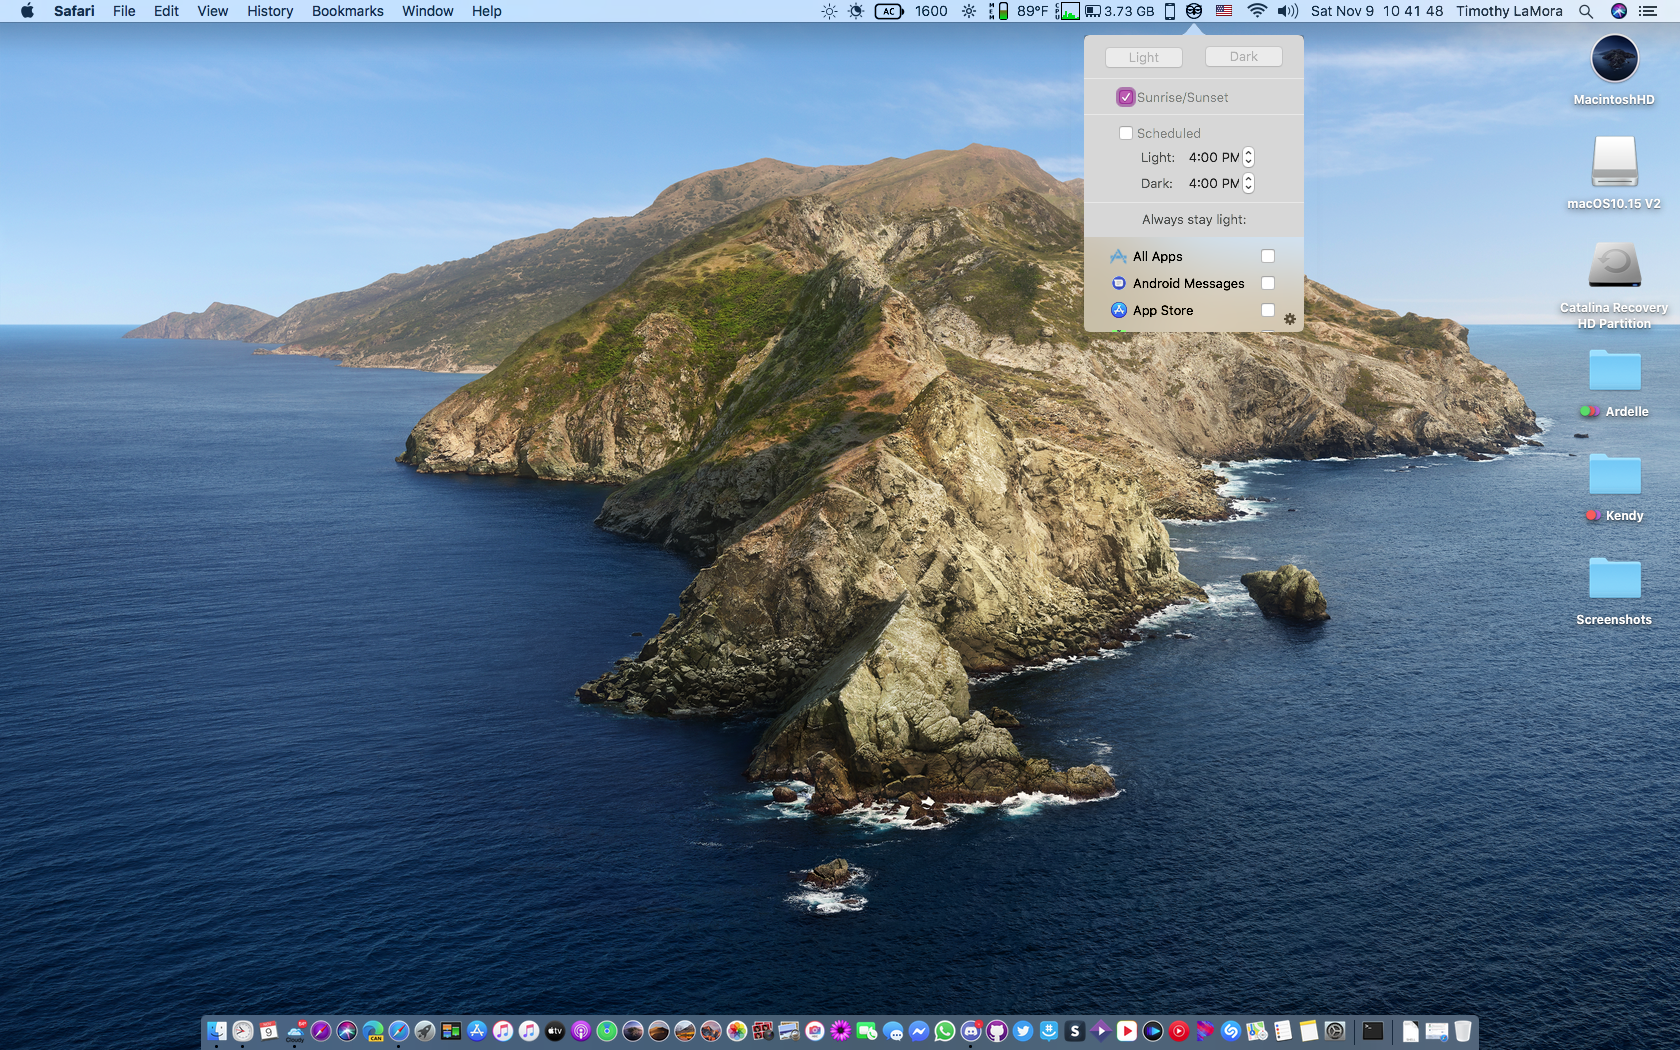Viewport: 1680px width, 1050px height.
Task: Open the History menu
Action: click(270, 11)
